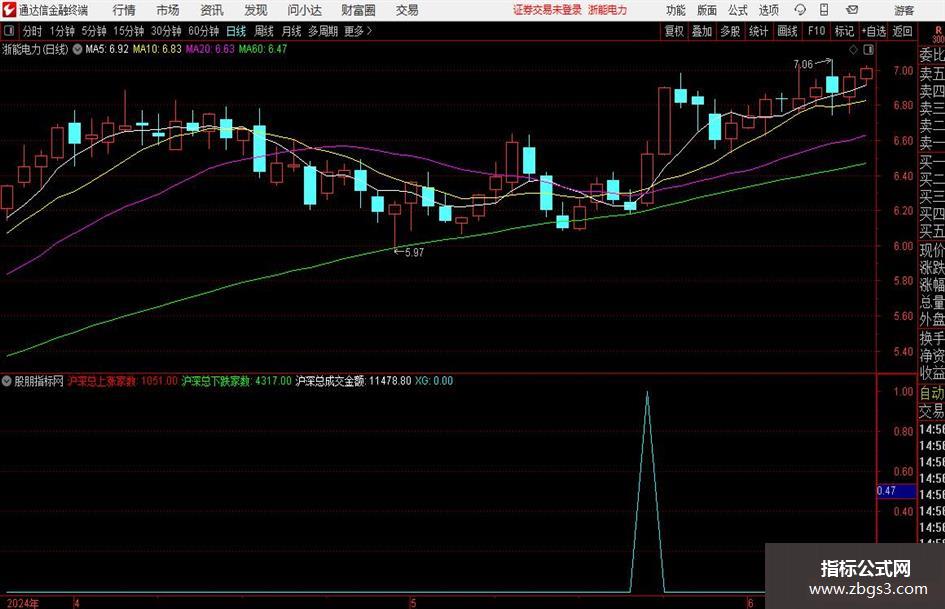Click the 统计 statistics toolbar button
The width and height of the screenshot is (945, 609).
(x=758, y=31)
